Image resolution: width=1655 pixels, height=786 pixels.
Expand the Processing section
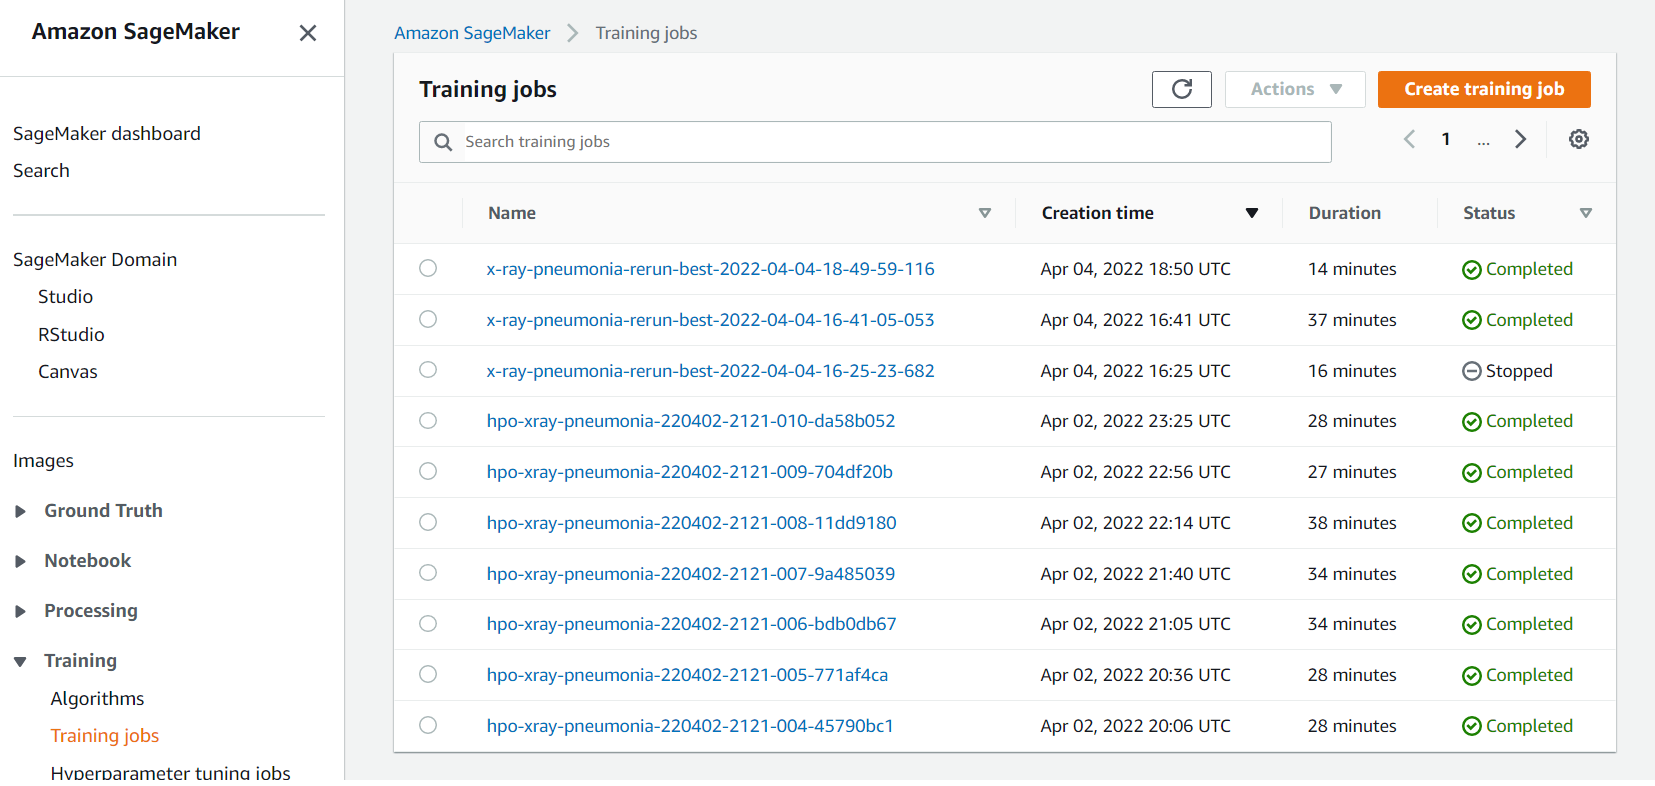pyautogui.click(x=20, y=611)
